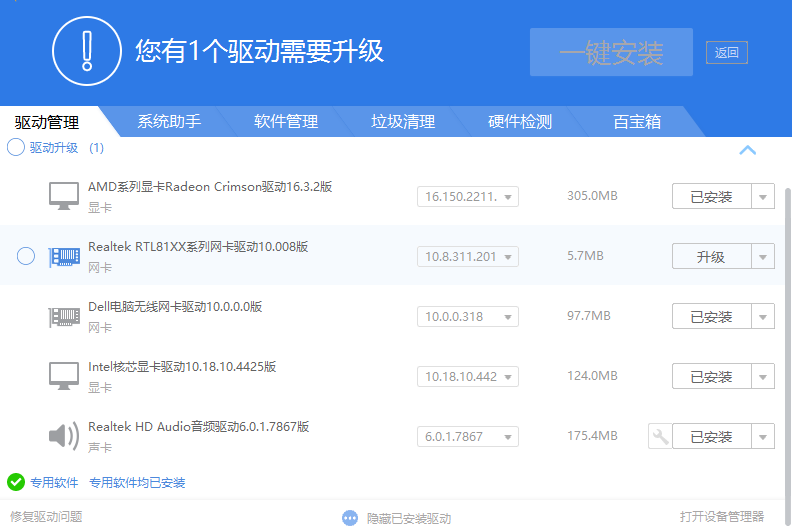Select Realtek HD Audio音频驱动6.0.1.7867版 title
This screenshot has height=530, width=792.
199,426
